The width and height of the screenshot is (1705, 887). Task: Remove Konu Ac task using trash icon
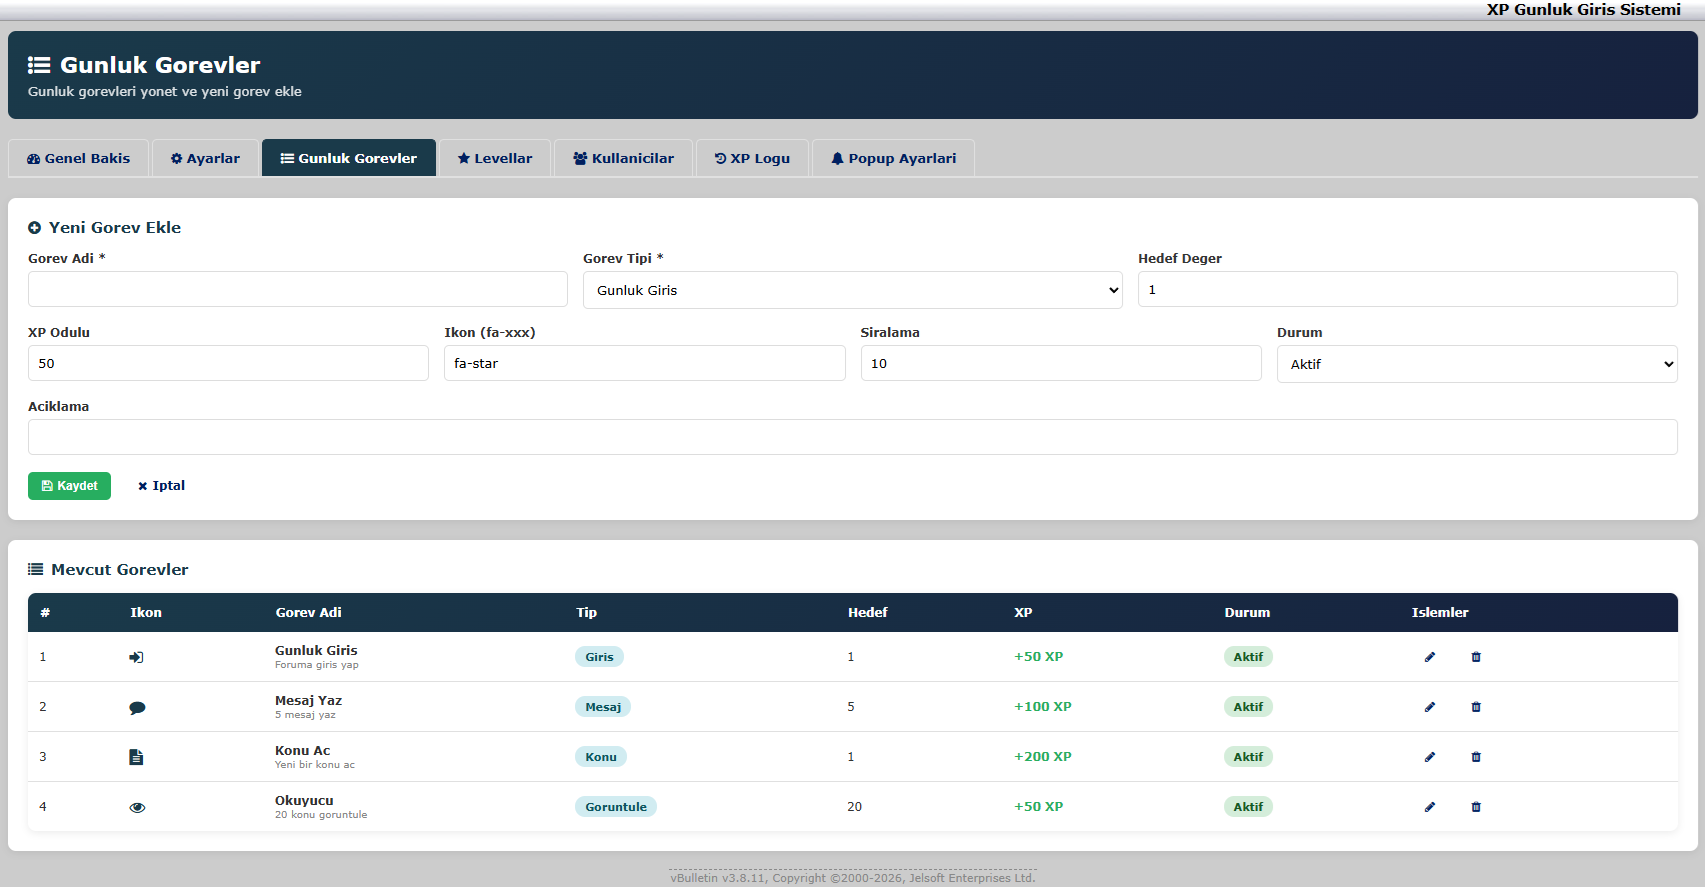point(1476,757)
